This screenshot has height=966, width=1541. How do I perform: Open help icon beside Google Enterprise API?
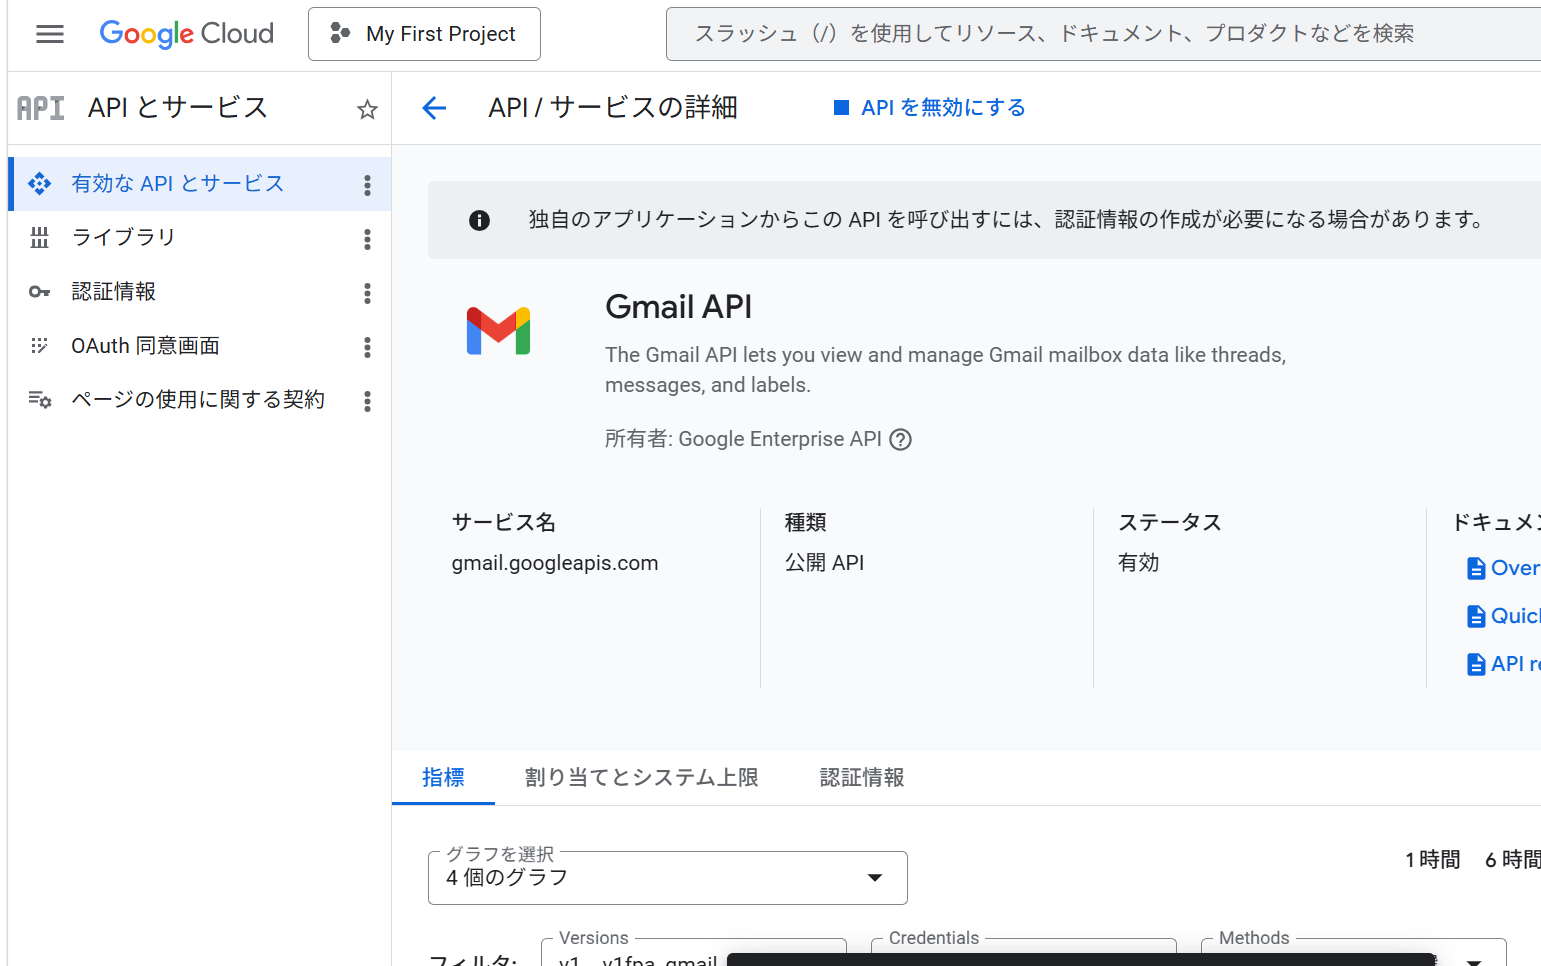[x=901, y=440]
